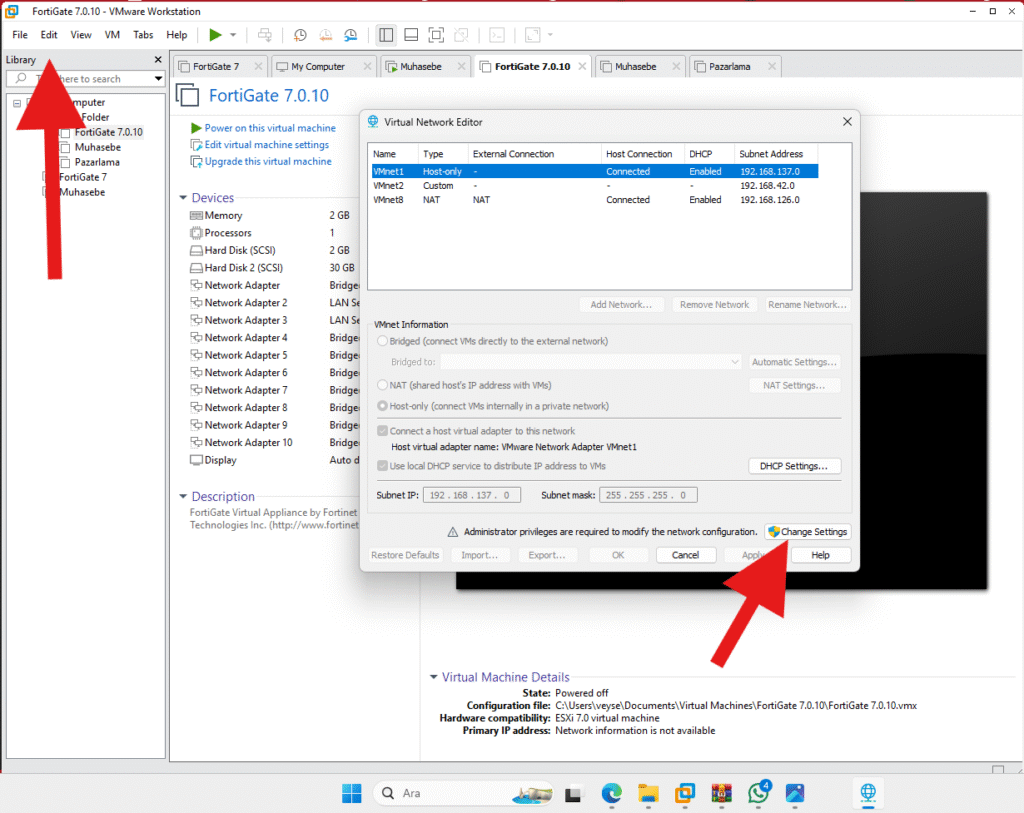Open the Edit virtual machine settings link
This screenshot has height=813, width=1024.
(266, 145)
